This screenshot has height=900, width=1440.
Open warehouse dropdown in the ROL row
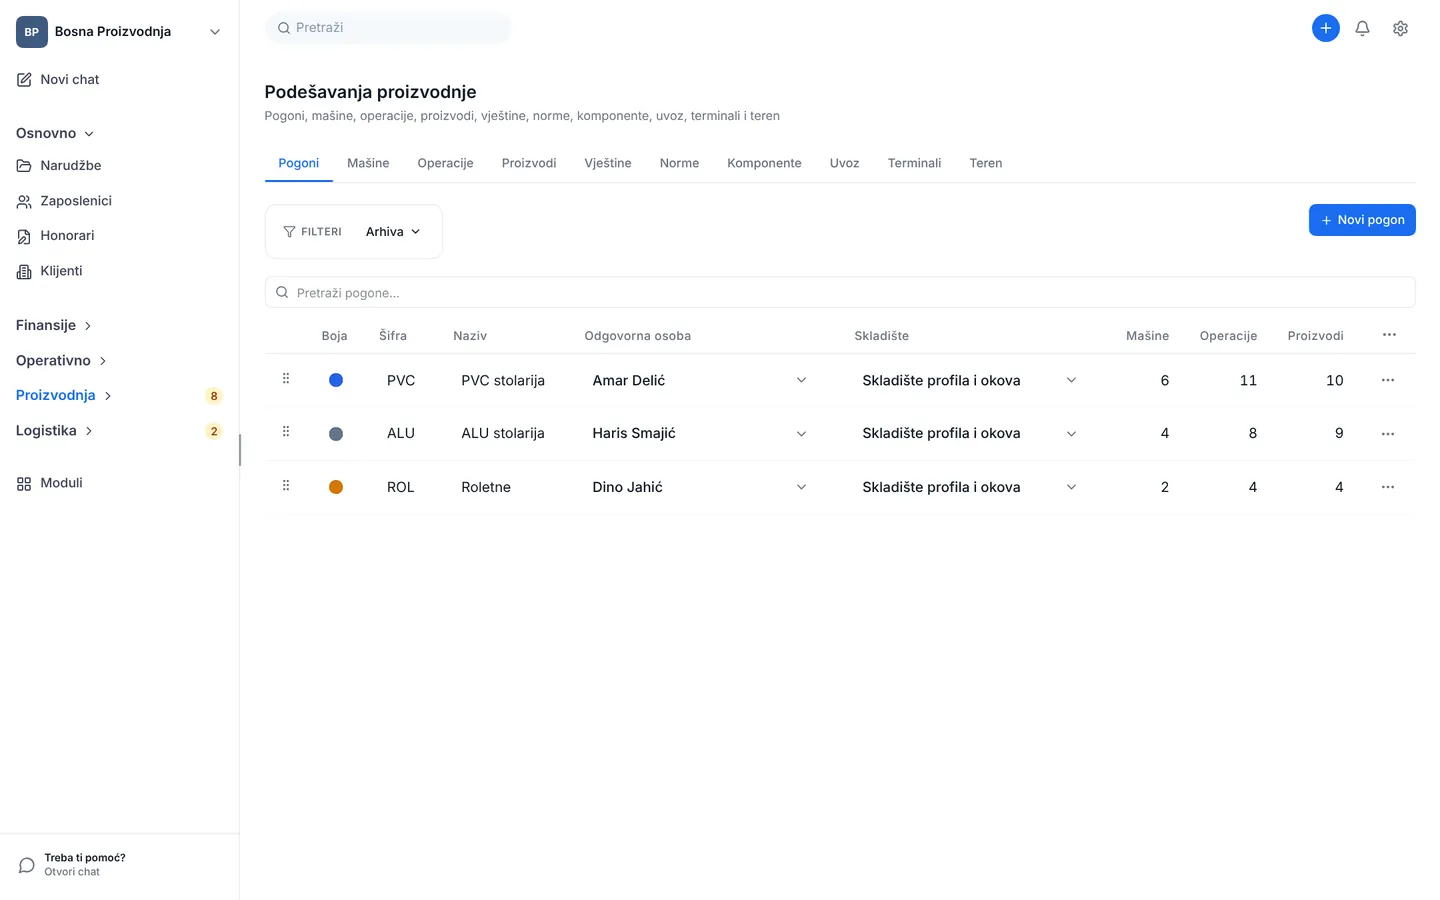(969, 487)
